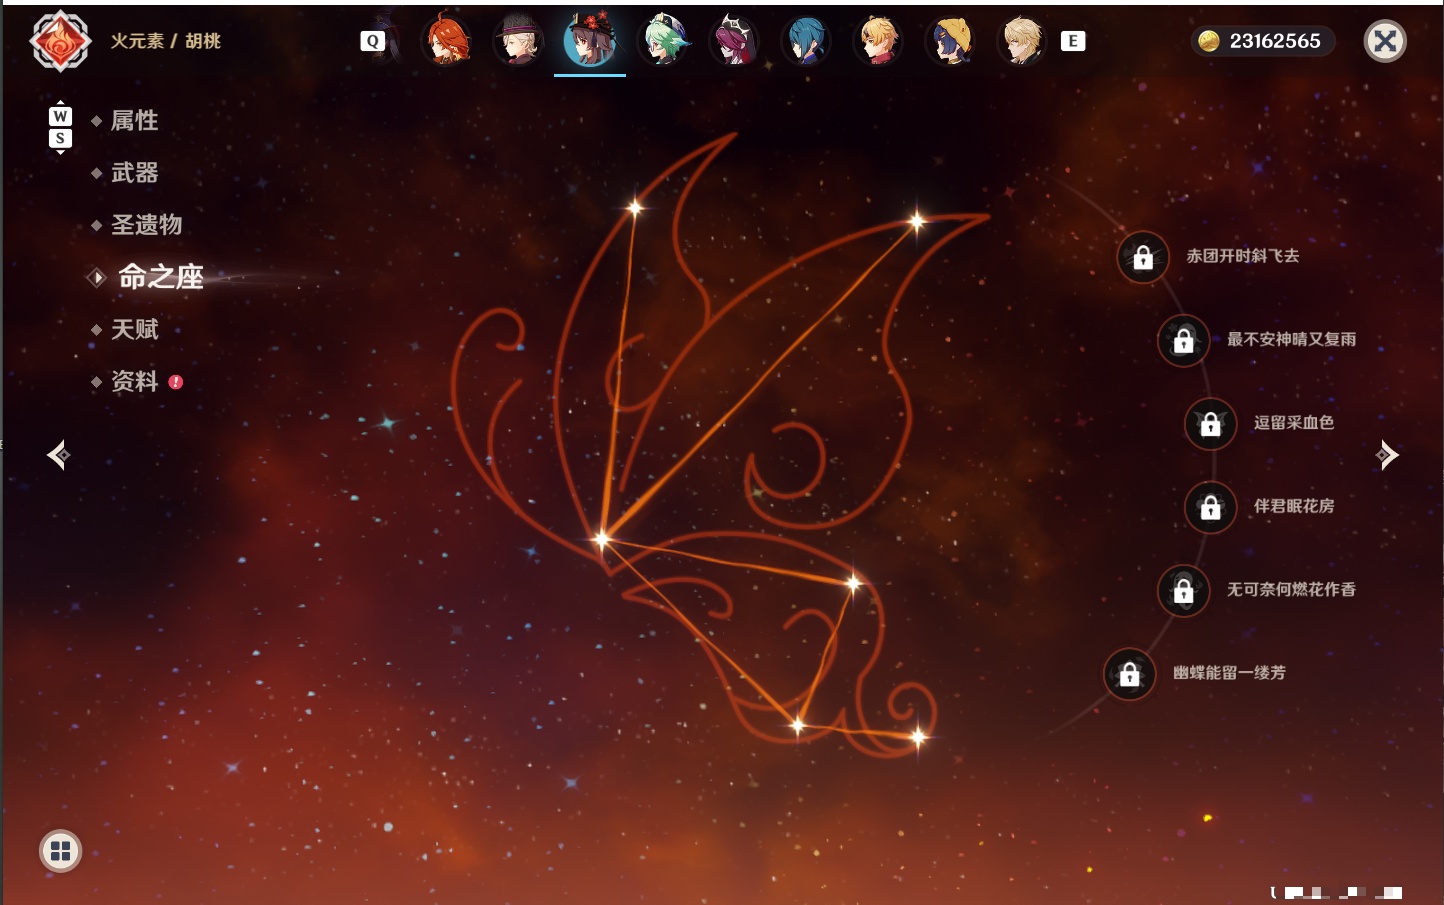This screenshot has width=1444, height=905.
Task: Open the locked 逗留采血色 constellation node
Action: [x=1211, y=424]
